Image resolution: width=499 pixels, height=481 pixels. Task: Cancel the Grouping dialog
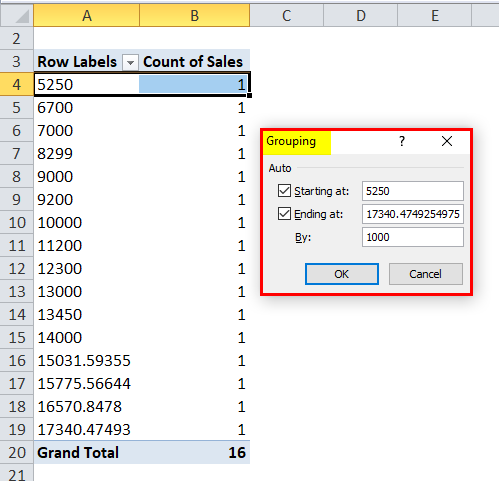coord(426,274)
